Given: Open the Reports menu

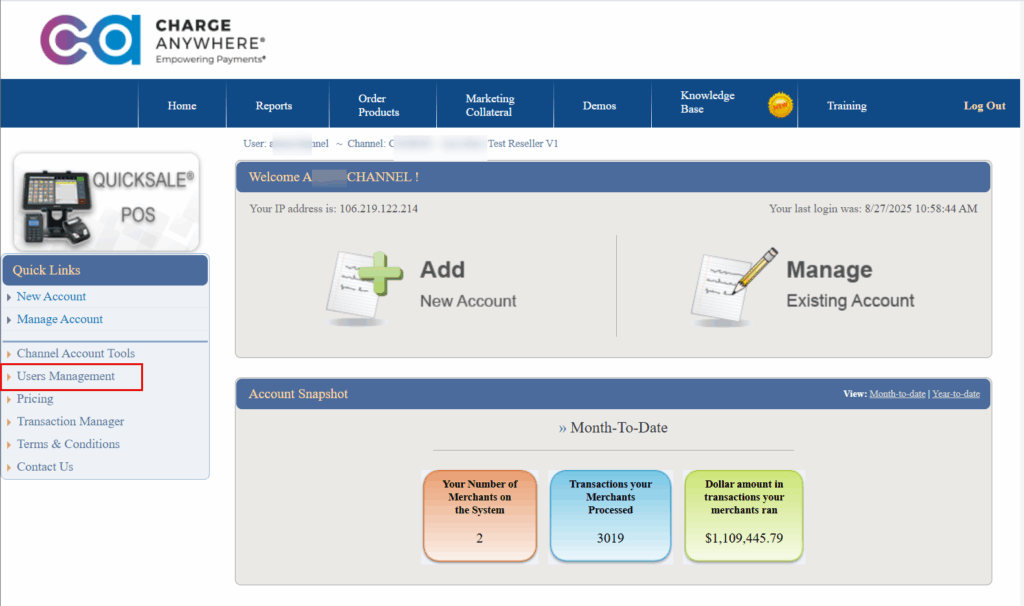Looking at the screenshot, I should [x=273, y=106].
